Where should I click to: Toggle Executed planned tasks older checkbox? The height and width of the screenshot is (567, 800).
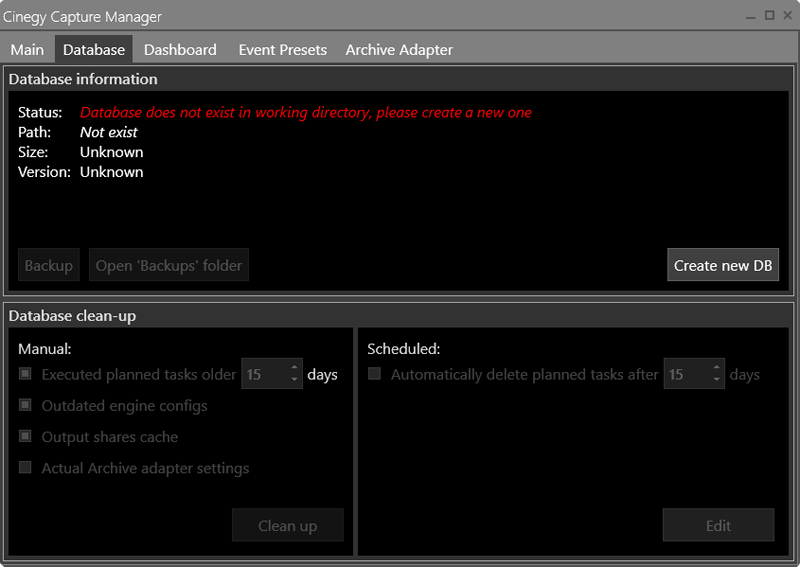pyautogui.click(x=25, y=374)
